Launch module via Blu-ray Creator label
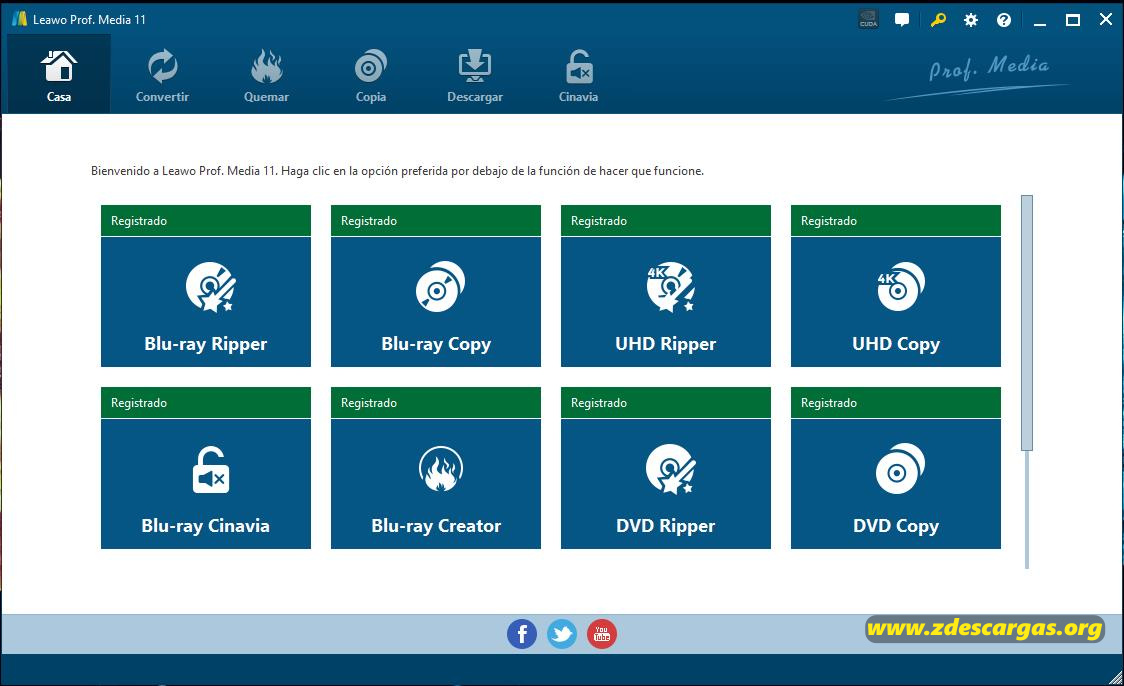This screenshot has height=686, width=1124. click(x=436, y=526)
